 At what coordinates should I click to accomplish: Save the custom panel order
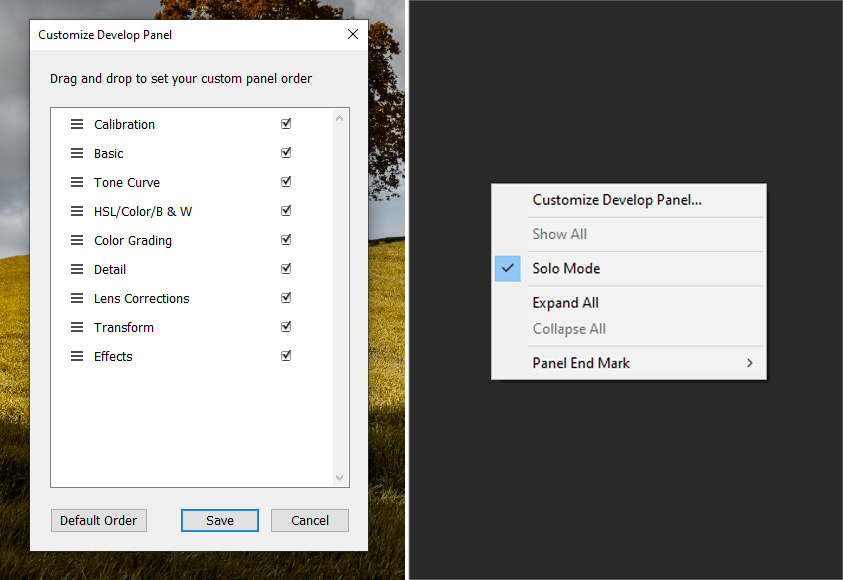pyautogui.click(x=220, y=520)
